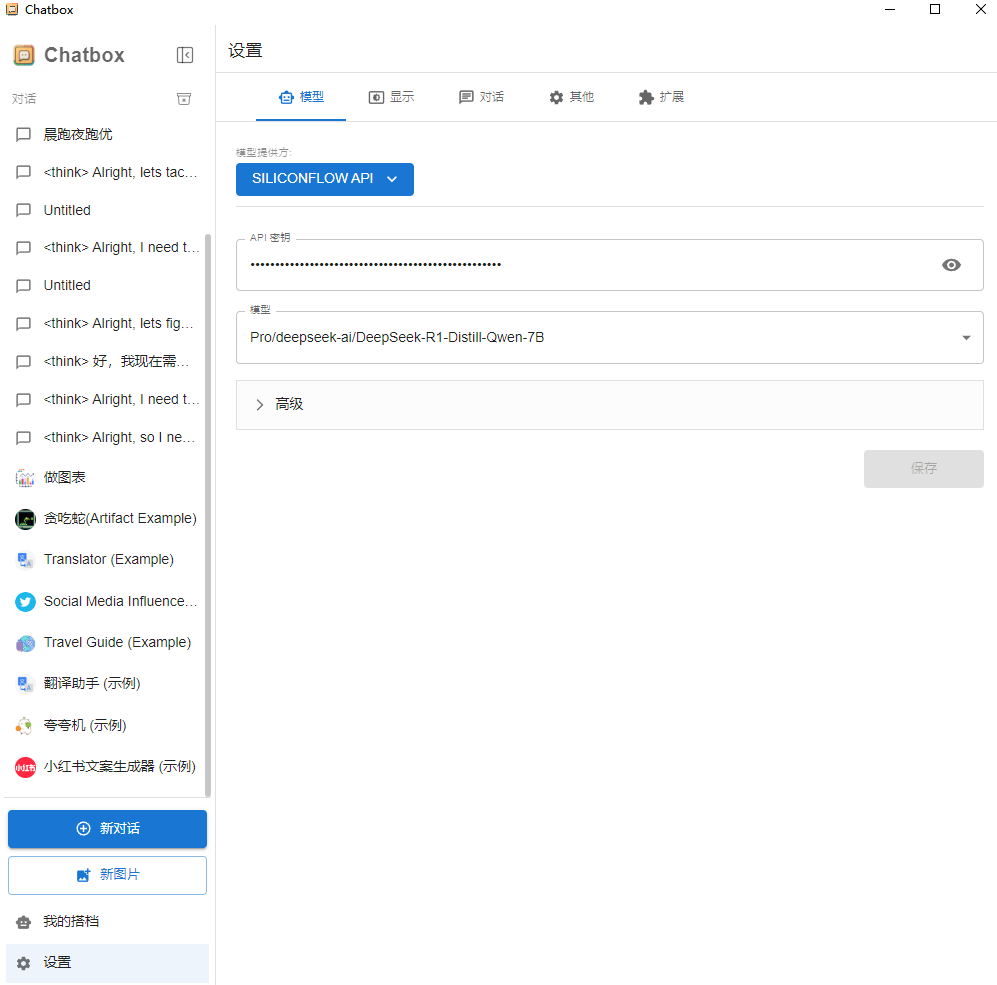The width and height of the screenshot is (997, 985).
Task: Click the gear icon on the 其他 tab
Action: [x=556, y=97]
